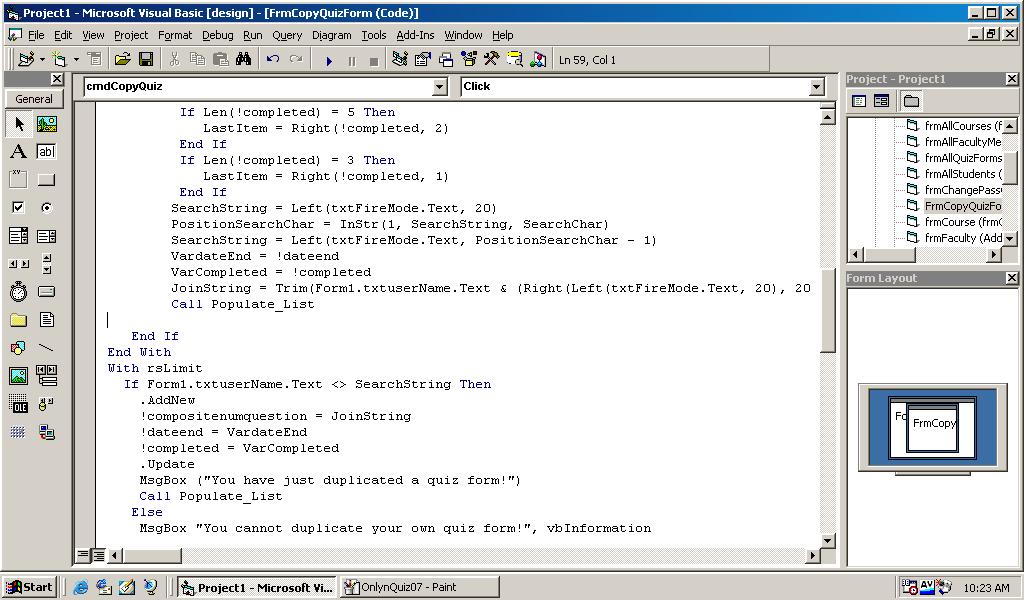The height and width of the screenshot is (600, 1024).
Task: Choose the Data control tool
Action: (x=46, y=376)
